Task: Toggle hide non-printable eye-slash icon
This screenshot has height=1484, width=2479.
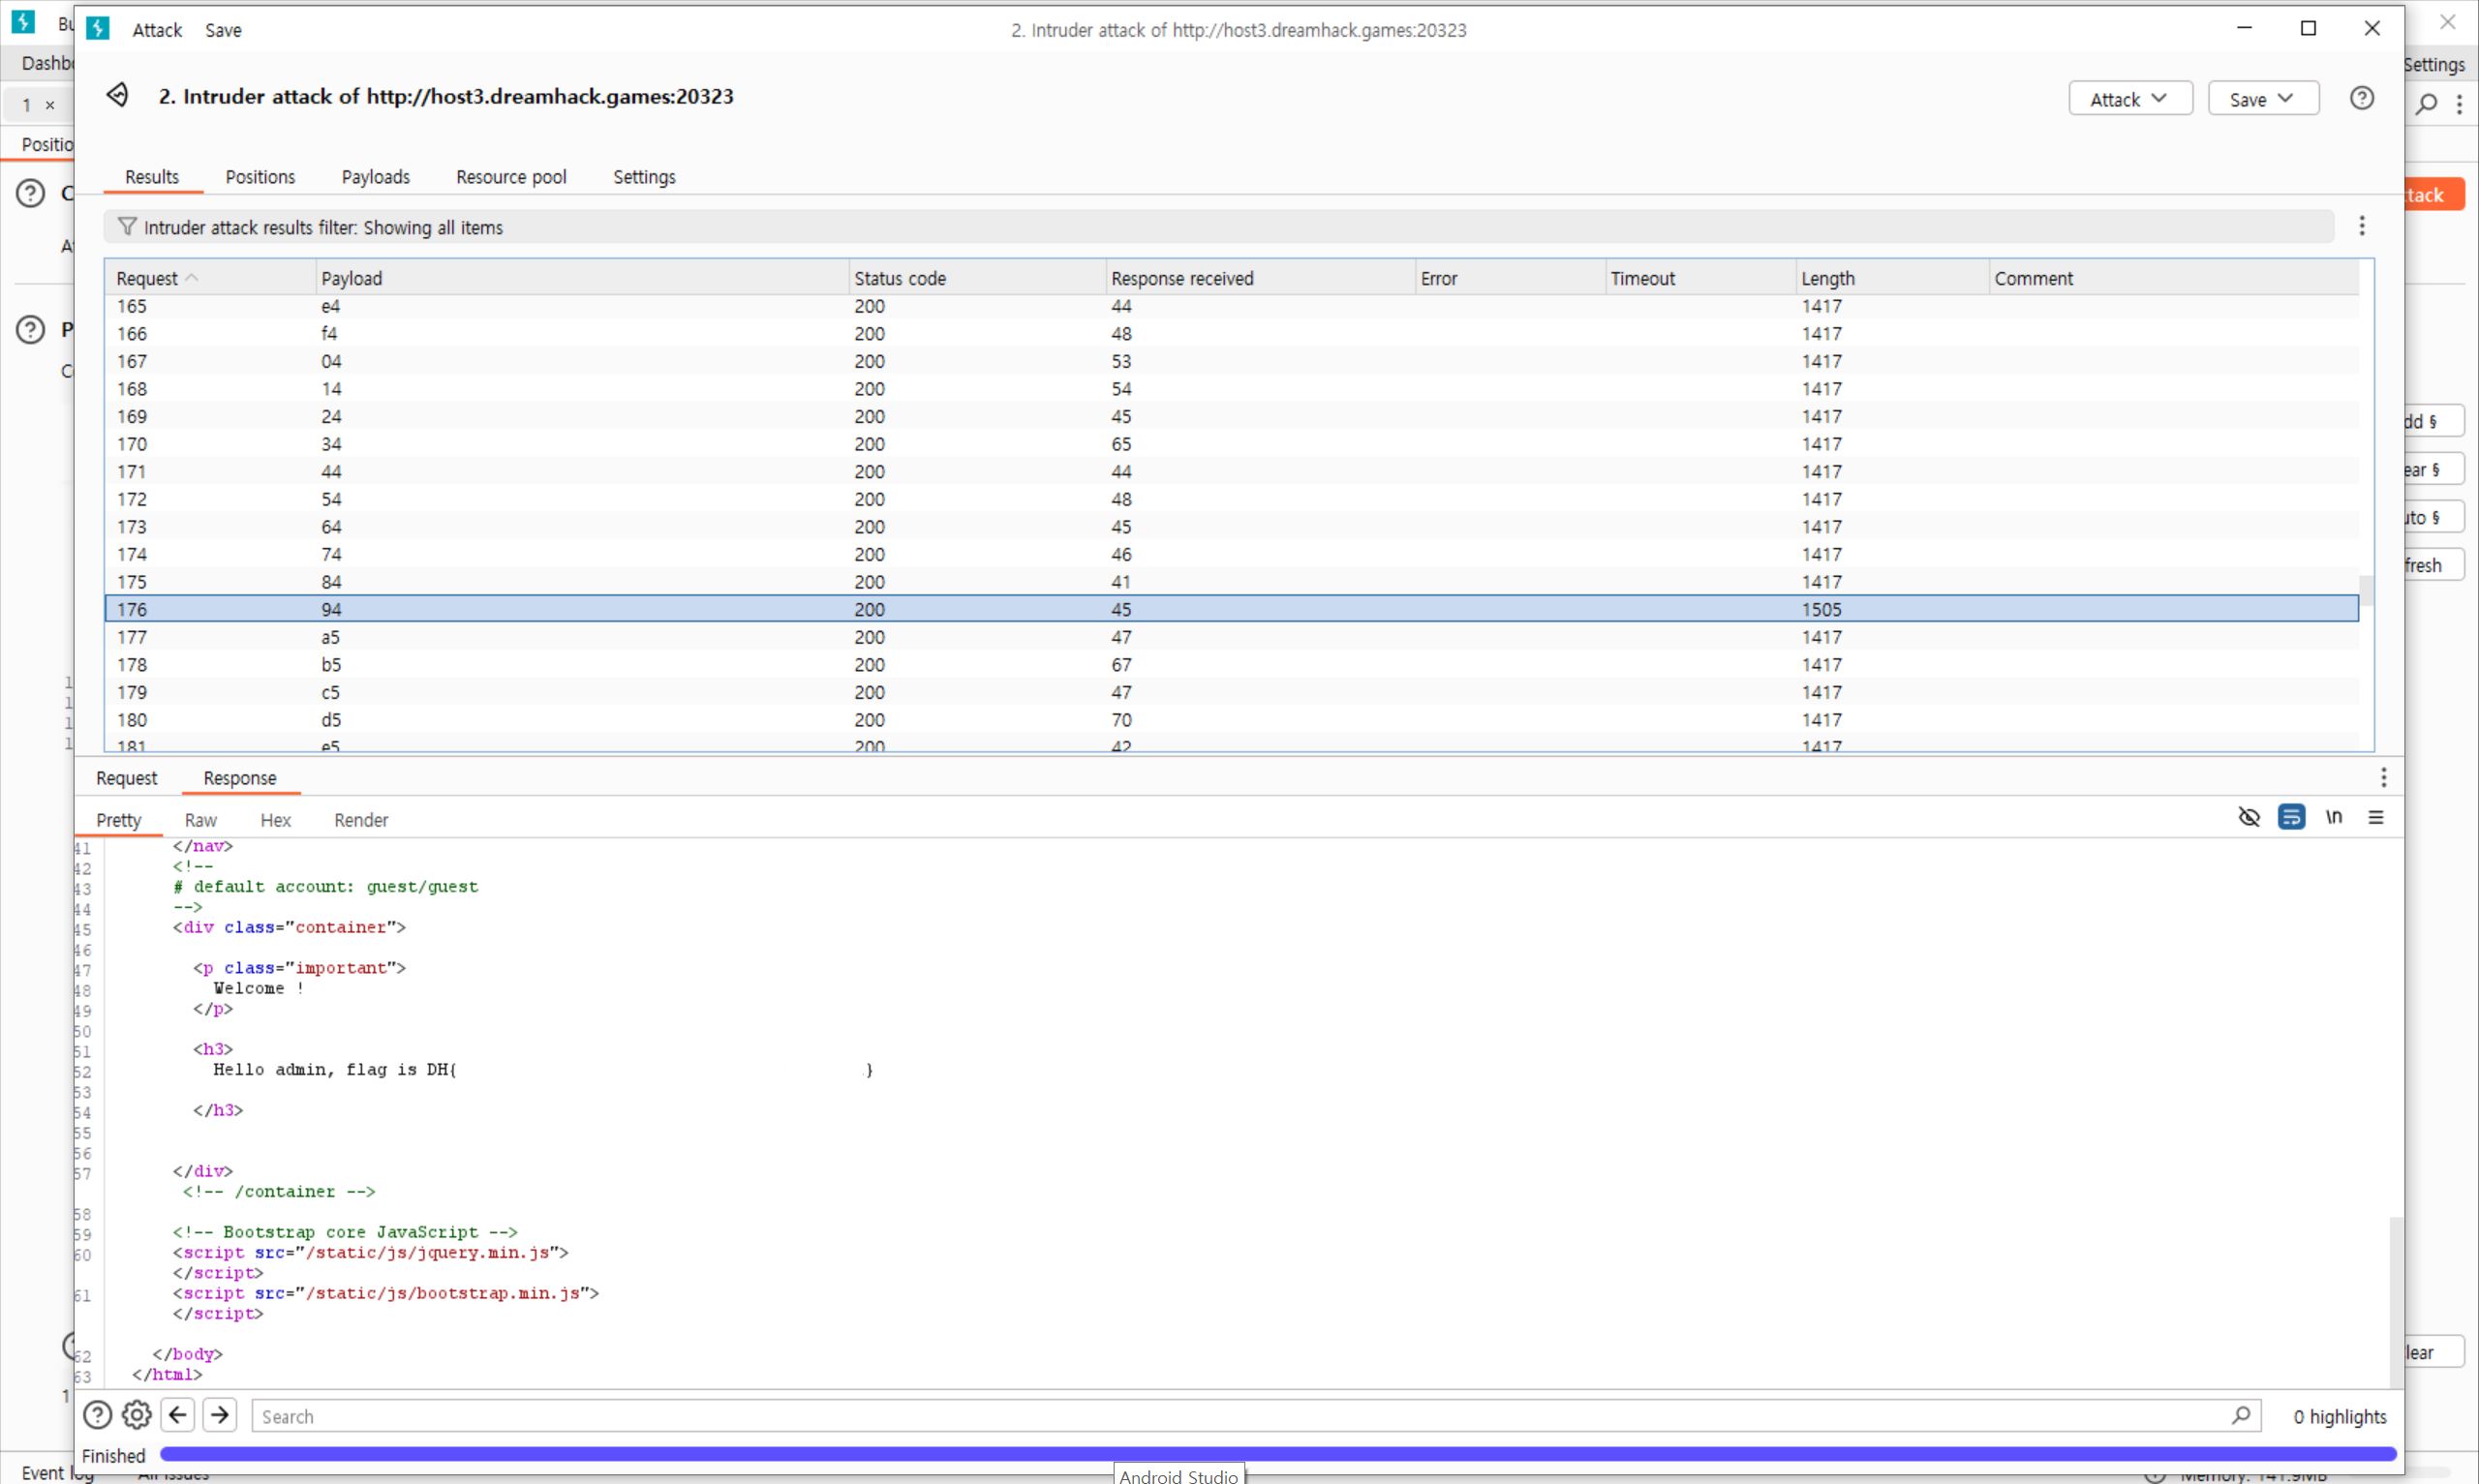Action: click(2249, 817)
